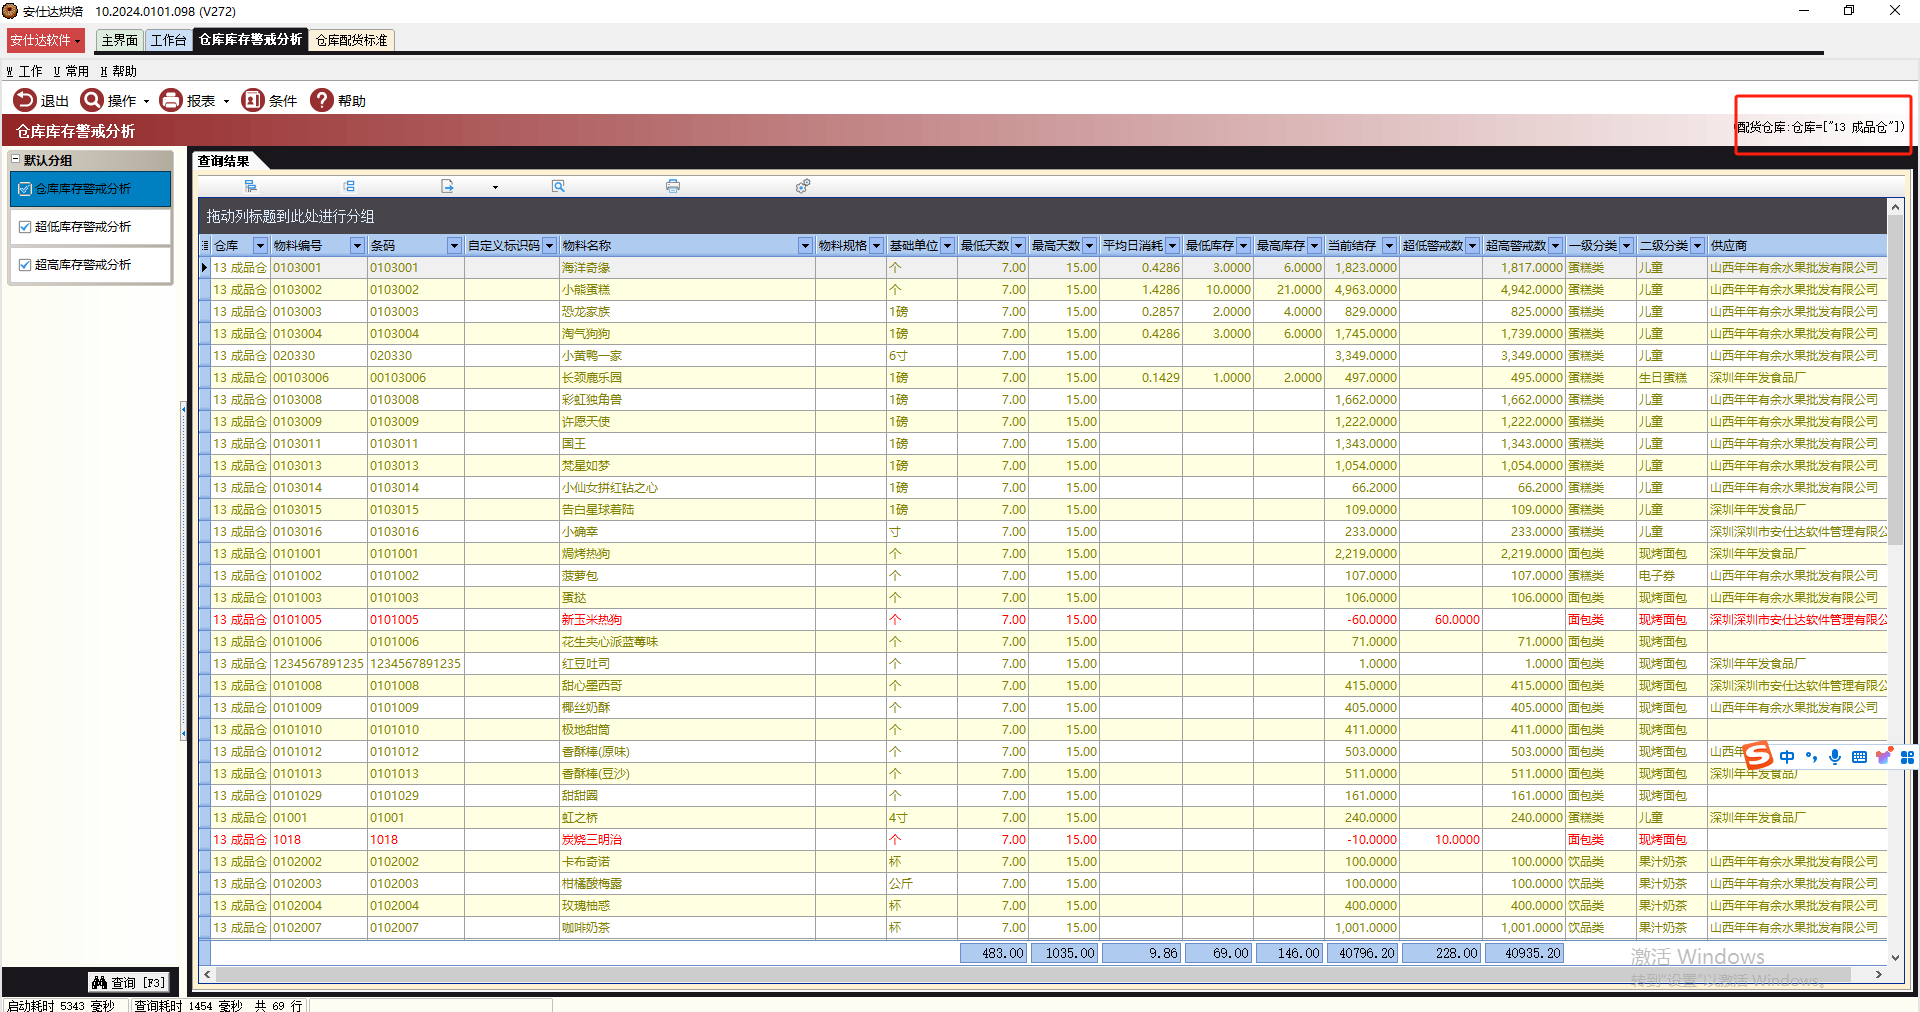Toggle the 超高库存警戒分析 checkbox
The width and height of the screenshot is (1920, 1012).
[x=25, y=265]
